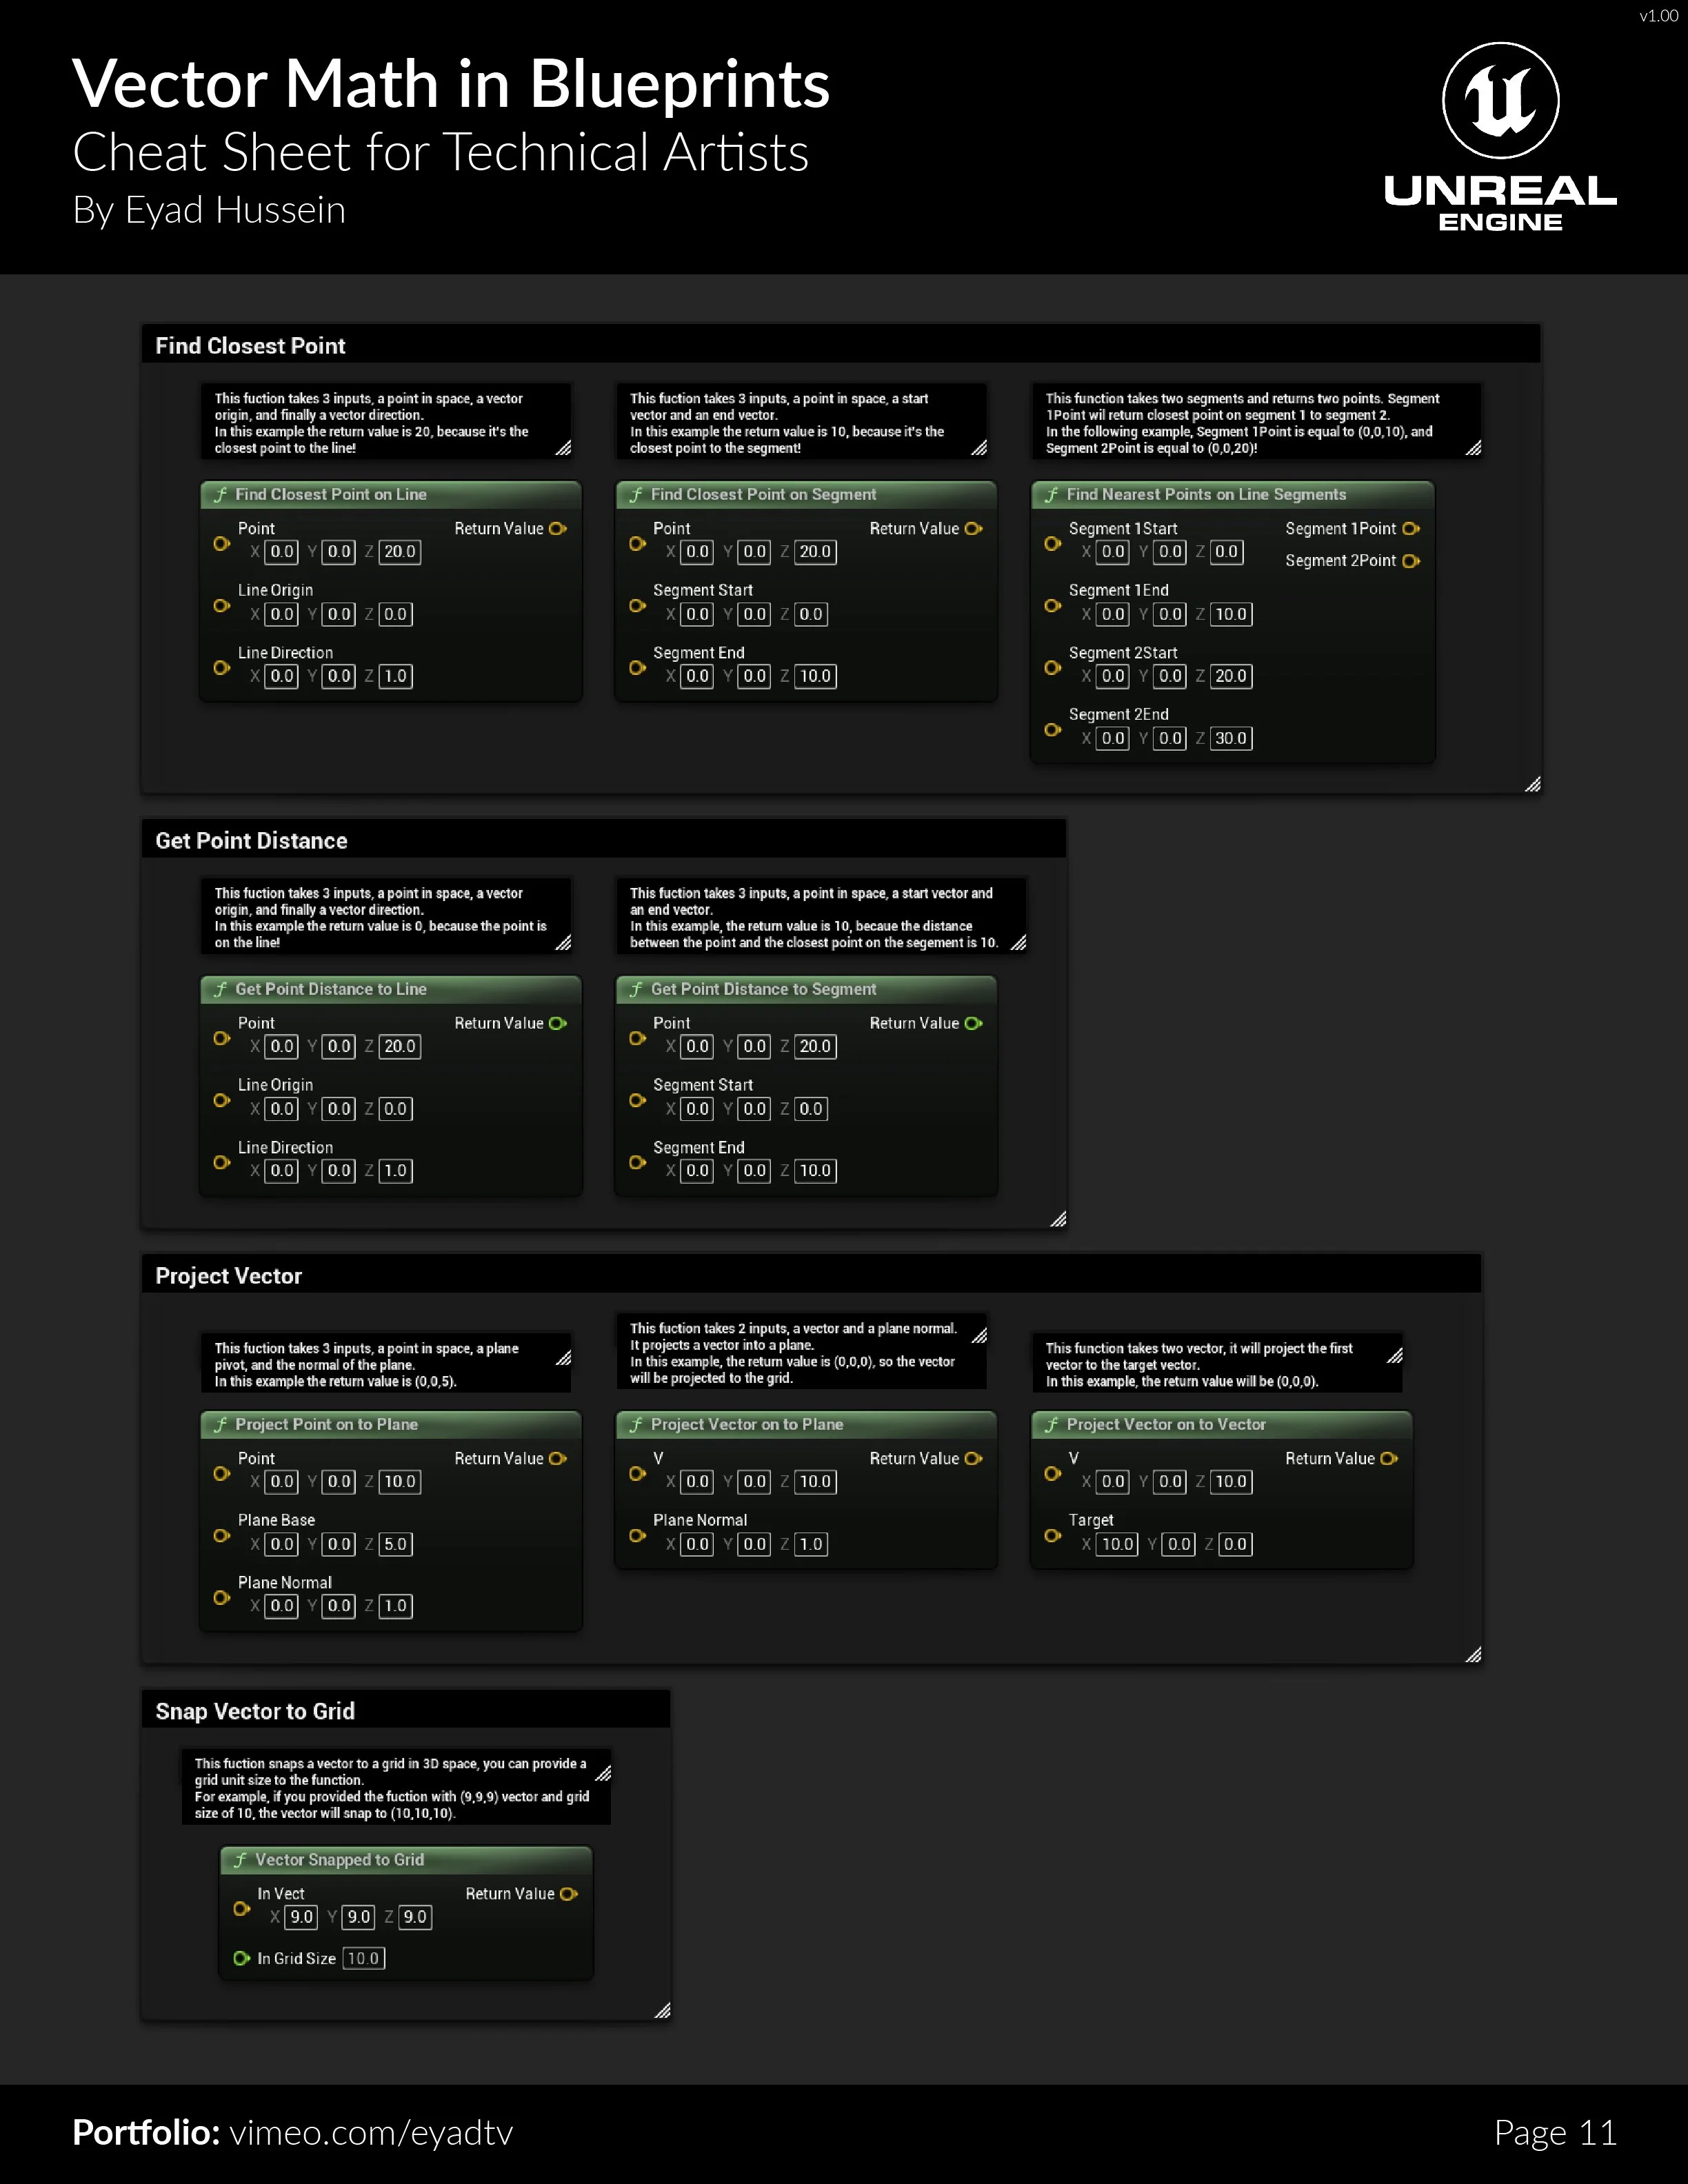Screen dimensions: 1688x2184
Task: Click Segment 1Point output pin
Action: 1410,528
